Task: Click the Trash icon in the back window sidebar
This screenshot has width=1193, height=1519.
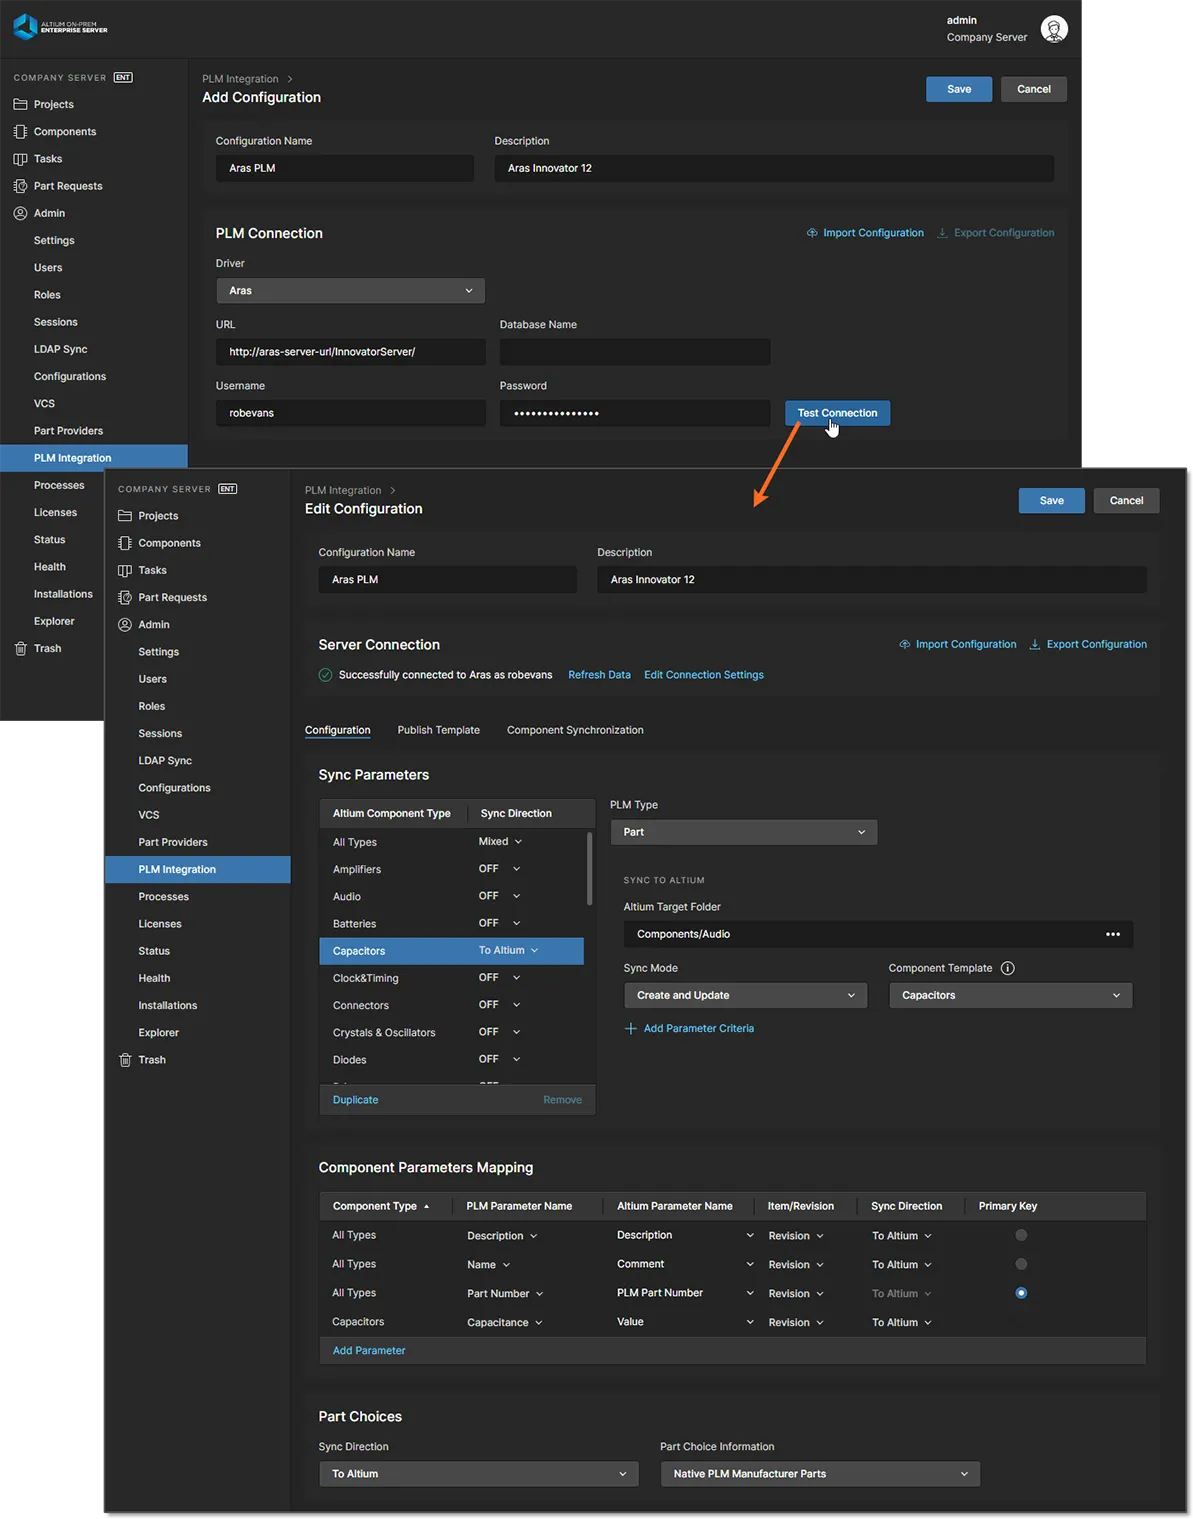Action: click(x=20, y=648)
